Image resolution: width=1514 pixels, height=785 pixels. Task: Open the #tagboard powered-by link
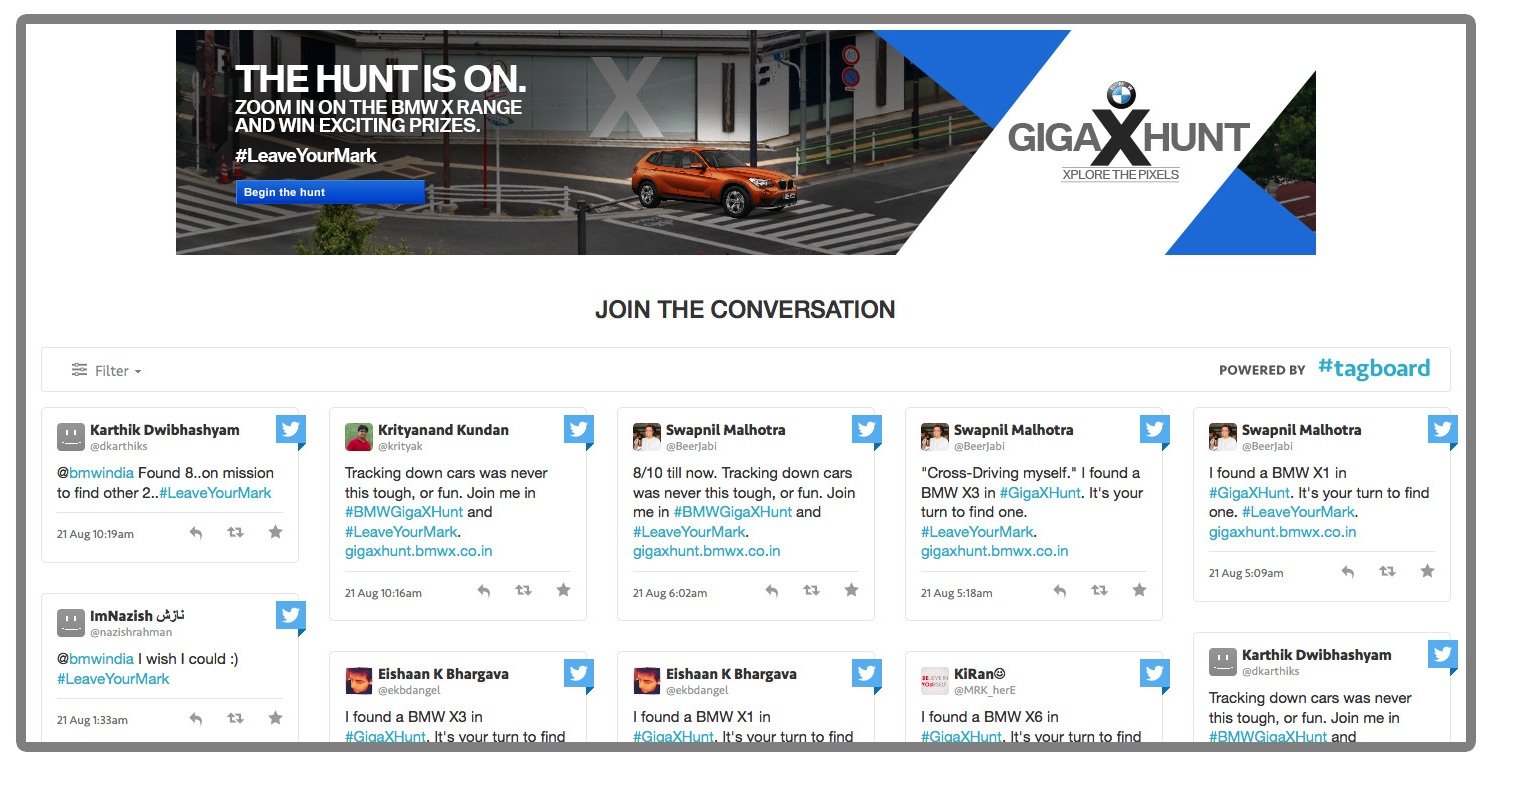(1374, 369)
